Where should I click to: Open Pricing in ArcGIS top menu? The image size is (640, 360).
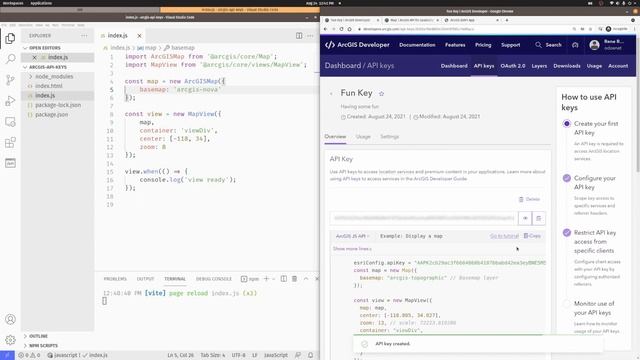pyautogui.click(x=483, y=45)
